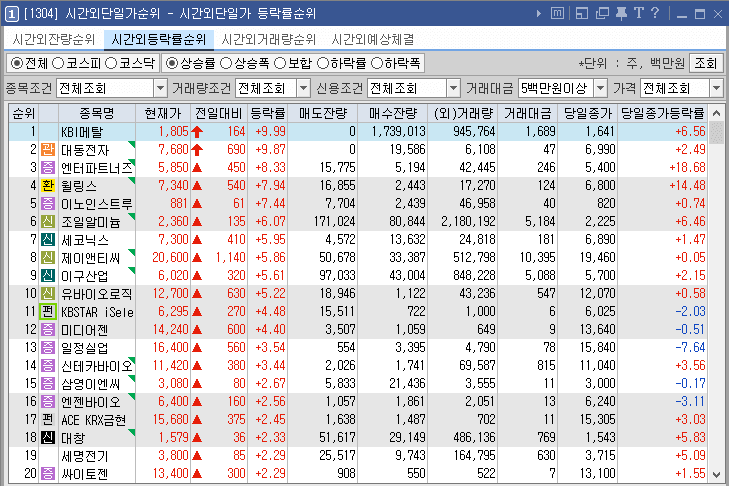Pin the window with the pushpin icon

[x=621, y=13]
